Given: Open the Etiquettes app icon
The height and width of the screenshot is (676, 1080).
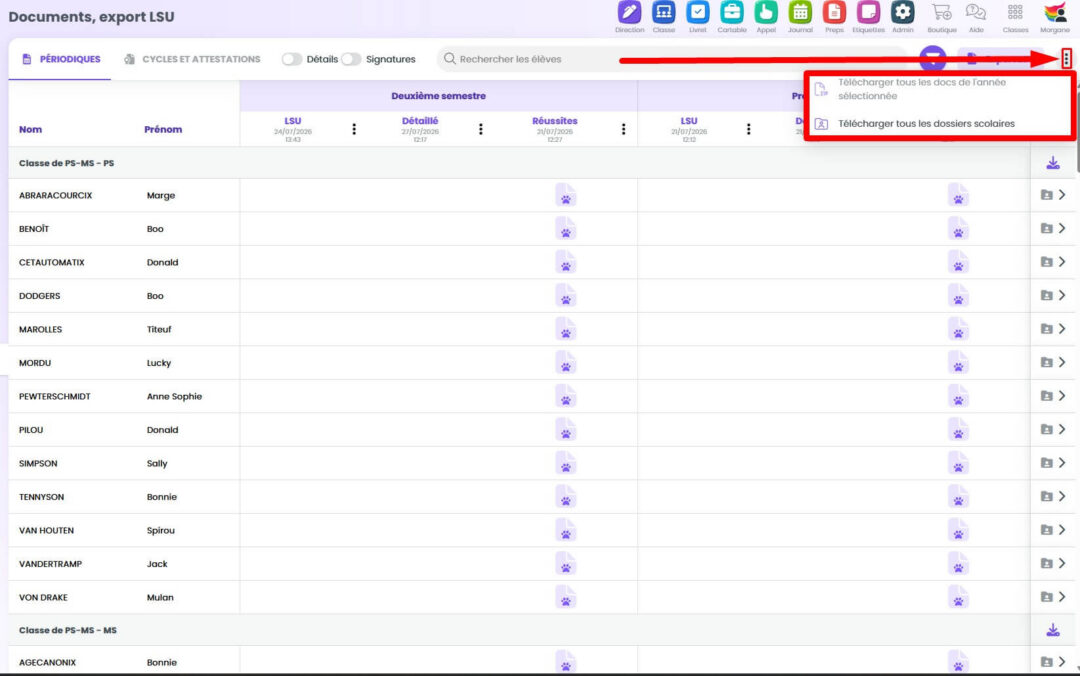Looking at the screenshot, I should point(868,12).
